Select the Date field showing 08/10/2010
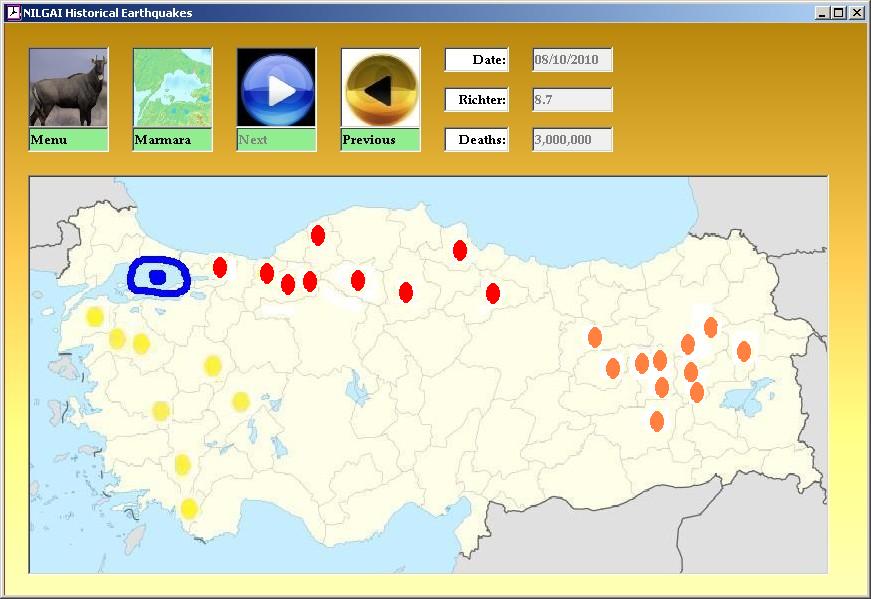This screenshot has width=871, height=599. (x=572, y=60)
